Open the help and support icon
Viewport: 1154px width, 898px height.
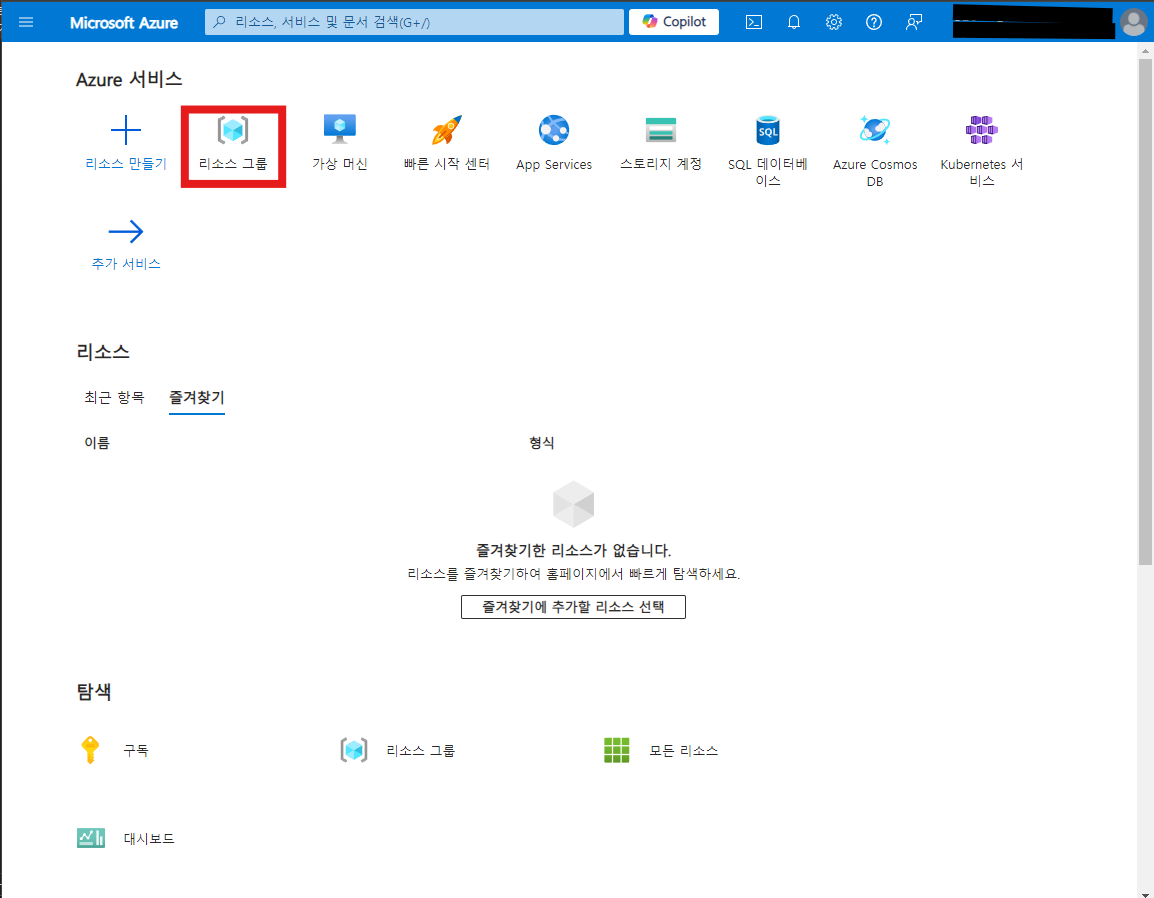(x=874, y=22)
